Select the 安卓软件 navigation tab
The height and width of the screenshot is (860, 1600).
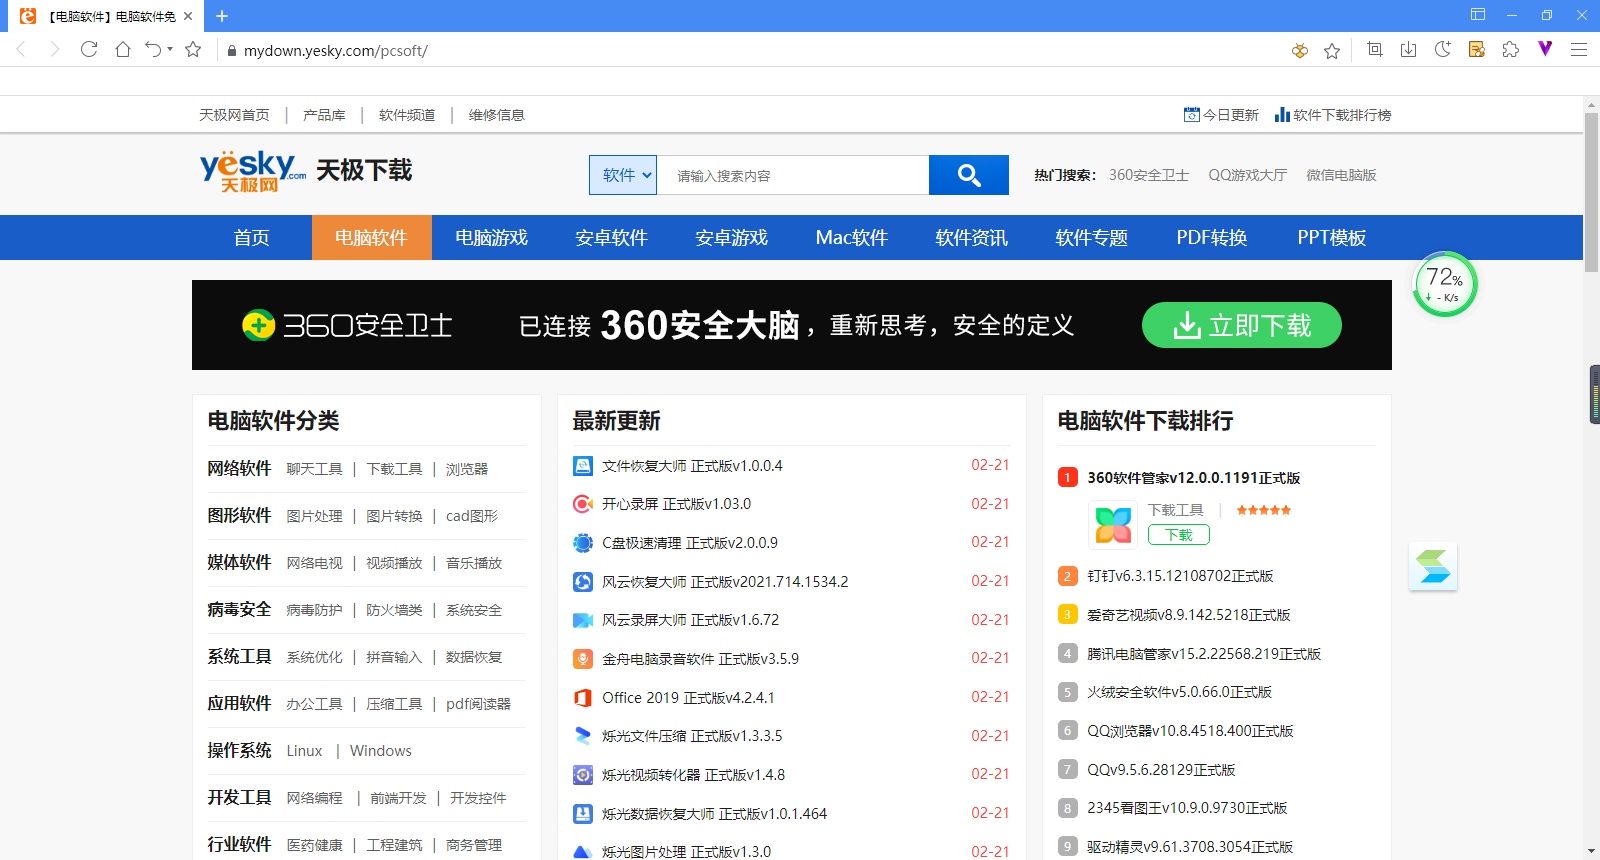(x=612, y=237)
